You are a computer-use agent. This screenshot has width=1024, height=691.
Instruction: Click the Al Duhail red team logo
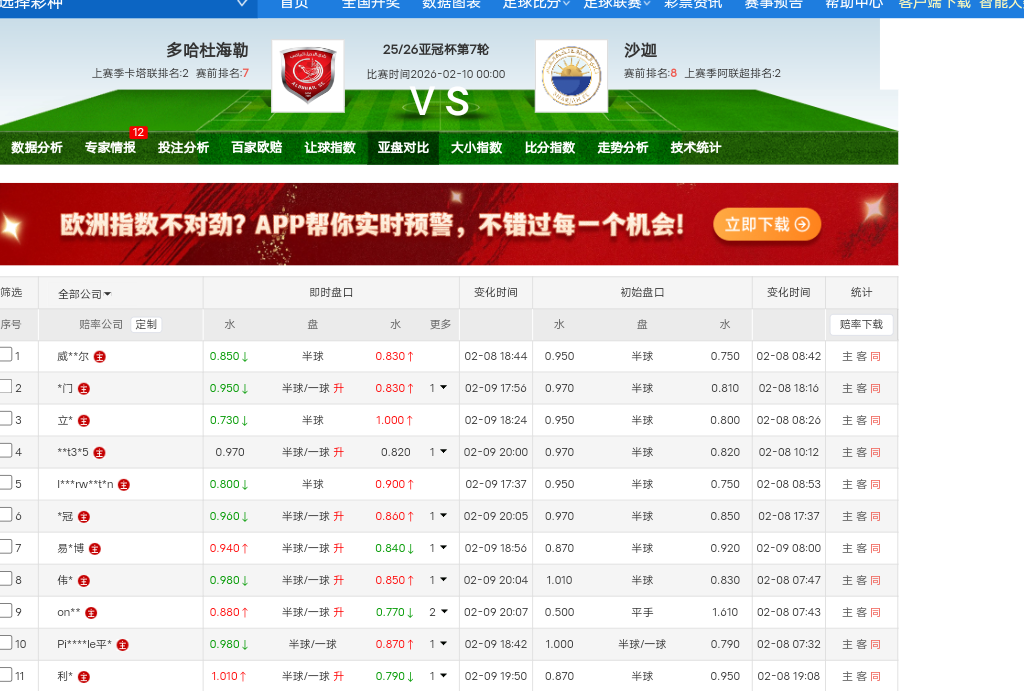307,76
